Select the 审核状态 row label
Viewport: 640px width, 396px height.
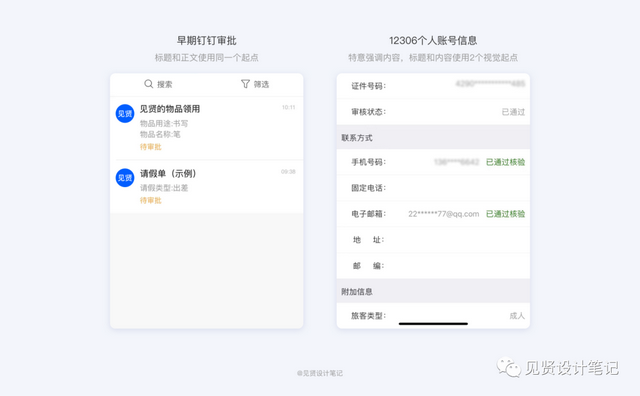[x=369, y=112]
